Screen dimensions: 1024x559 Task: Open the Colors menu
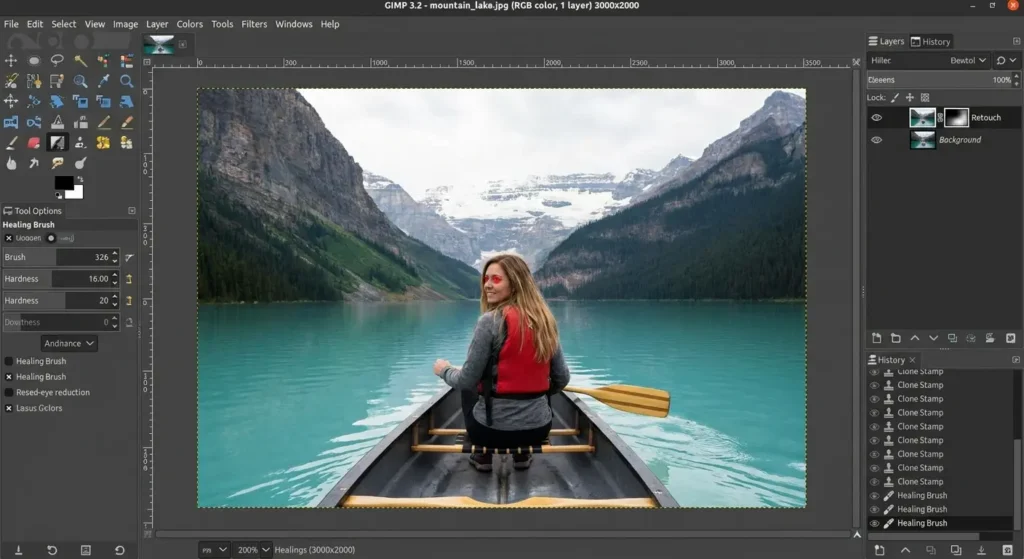[x=189, y=24]
